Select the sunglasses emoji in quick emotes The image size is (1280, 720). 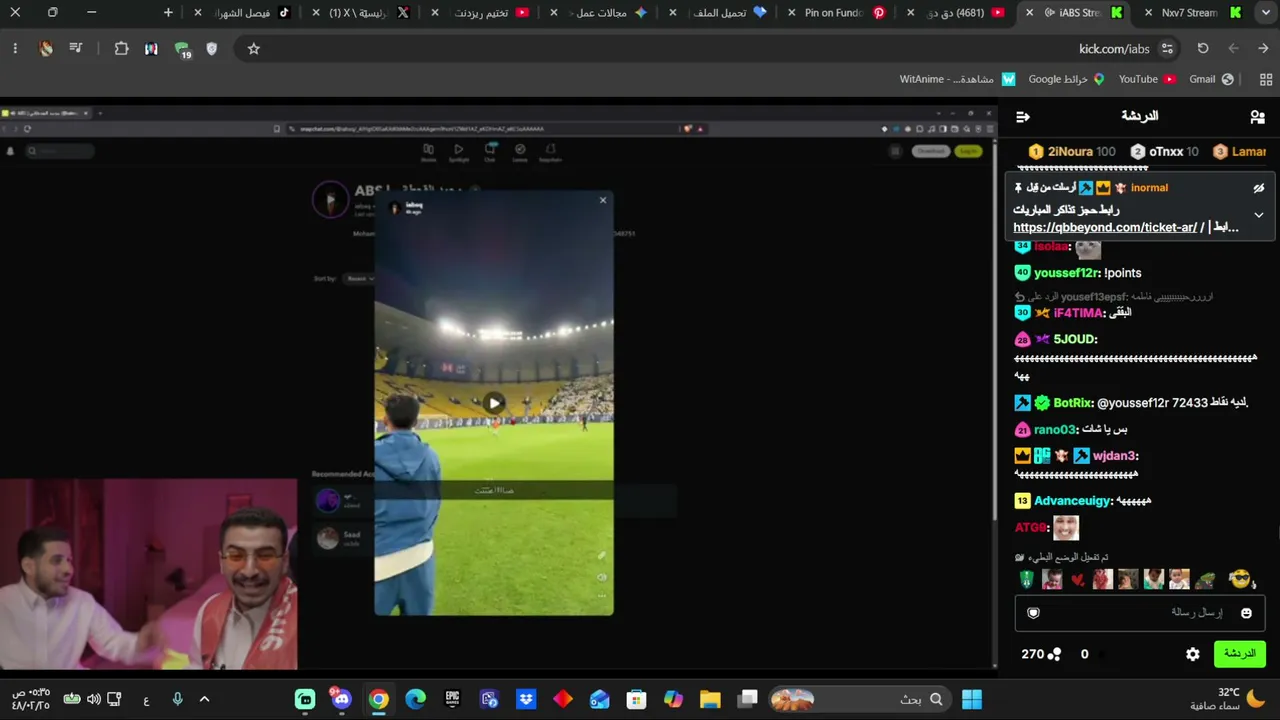point(1240,580)
